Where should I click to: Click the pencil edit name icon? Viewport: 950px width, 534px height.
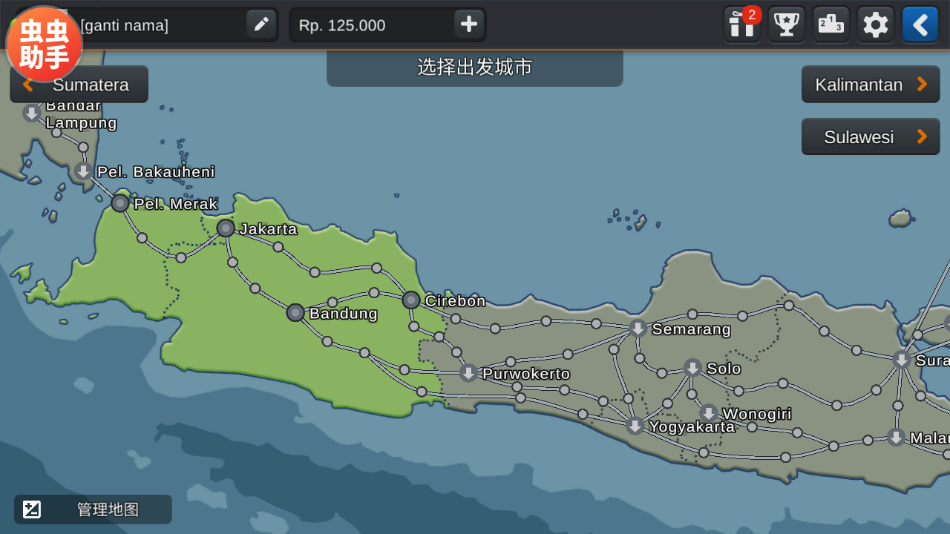click(x=261, y=24)
